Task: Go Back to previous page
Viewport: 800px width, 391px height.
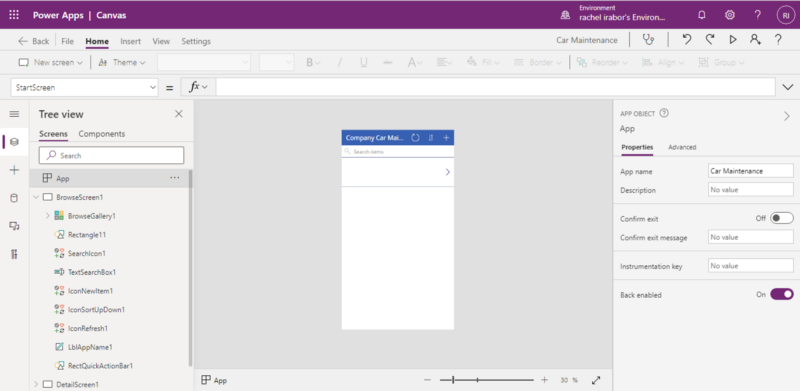Action: (34, 41)
